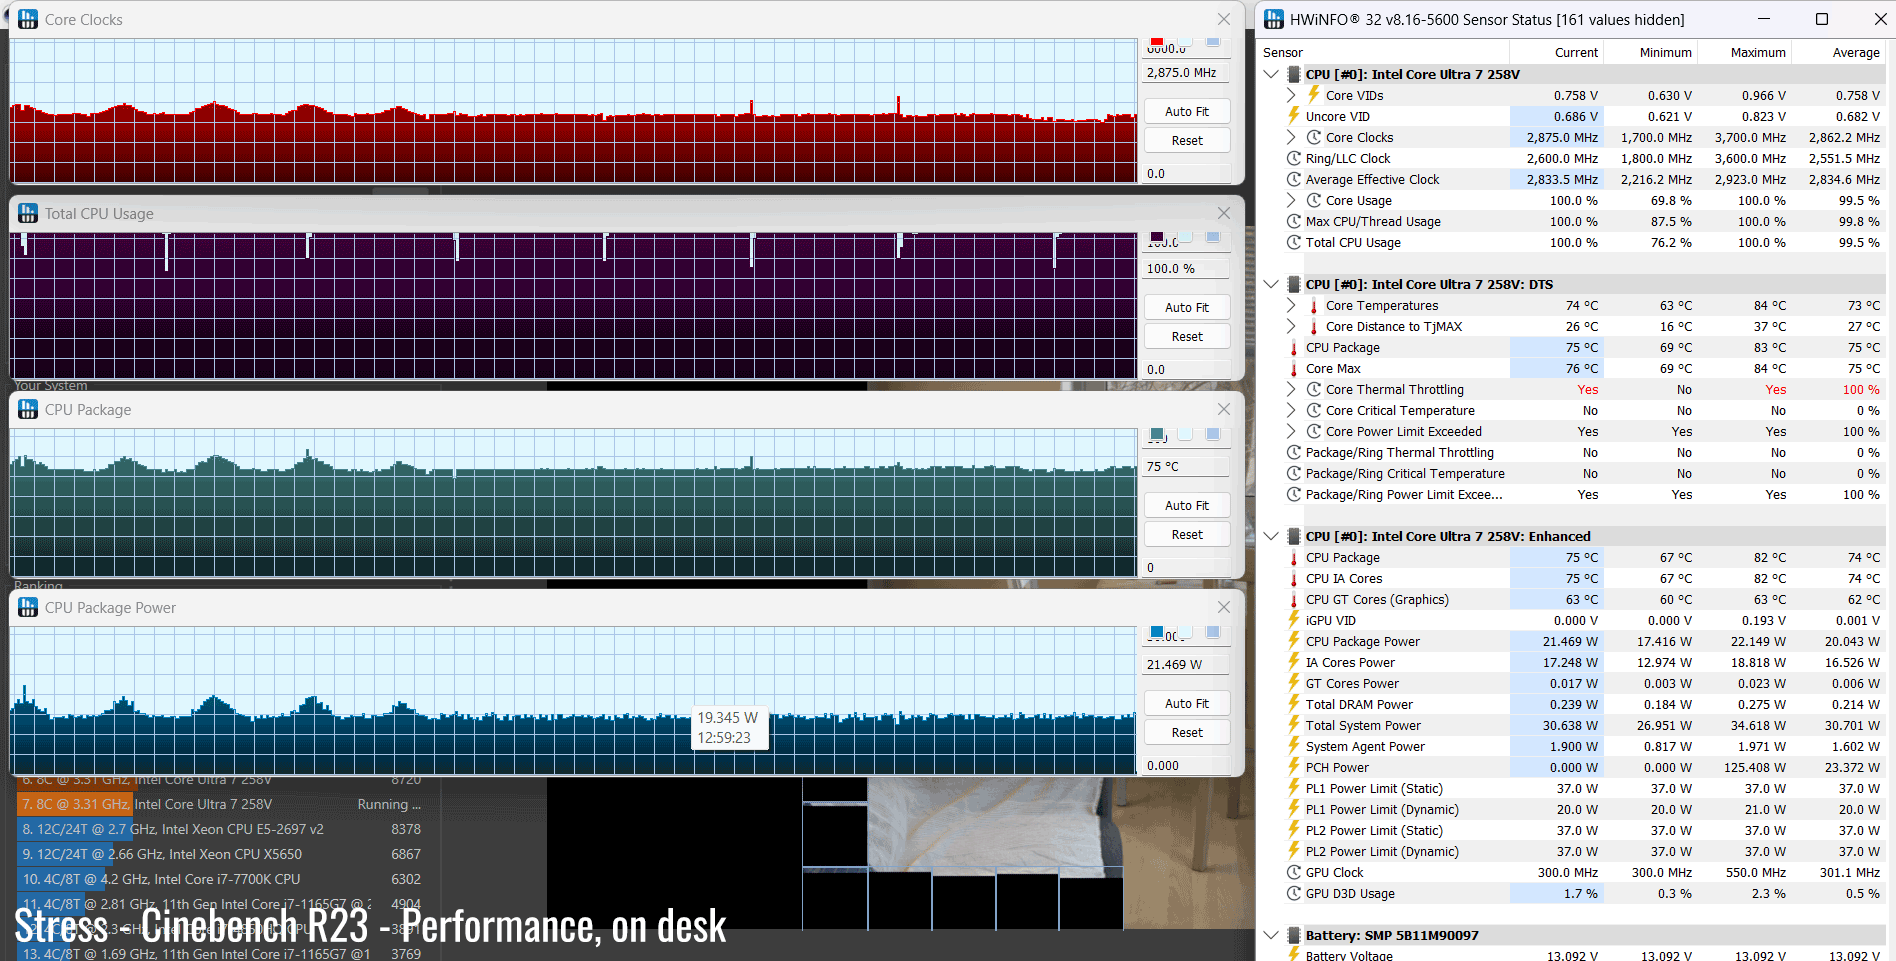
Task: Click the thermometer icon beside CPU IA Cores
Action: tap(1294, 578)
